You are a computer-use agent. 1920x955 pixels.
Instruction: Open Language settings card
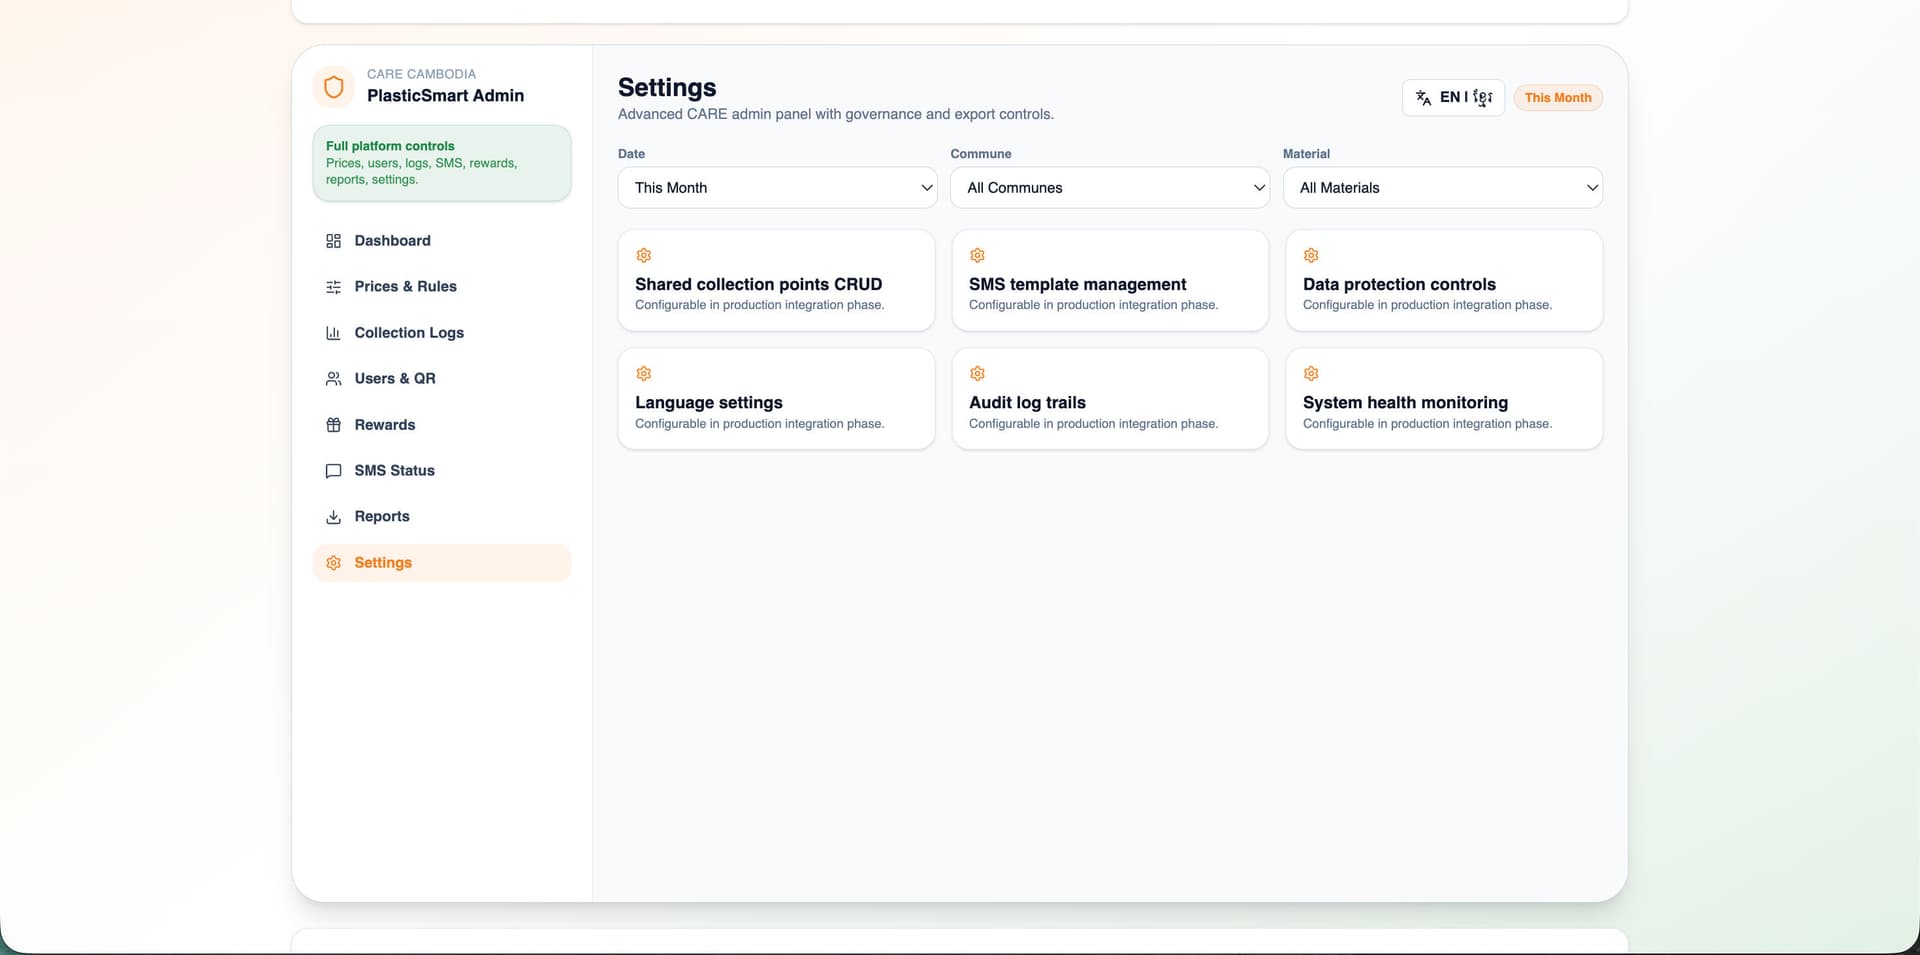[x=776, y=399]
